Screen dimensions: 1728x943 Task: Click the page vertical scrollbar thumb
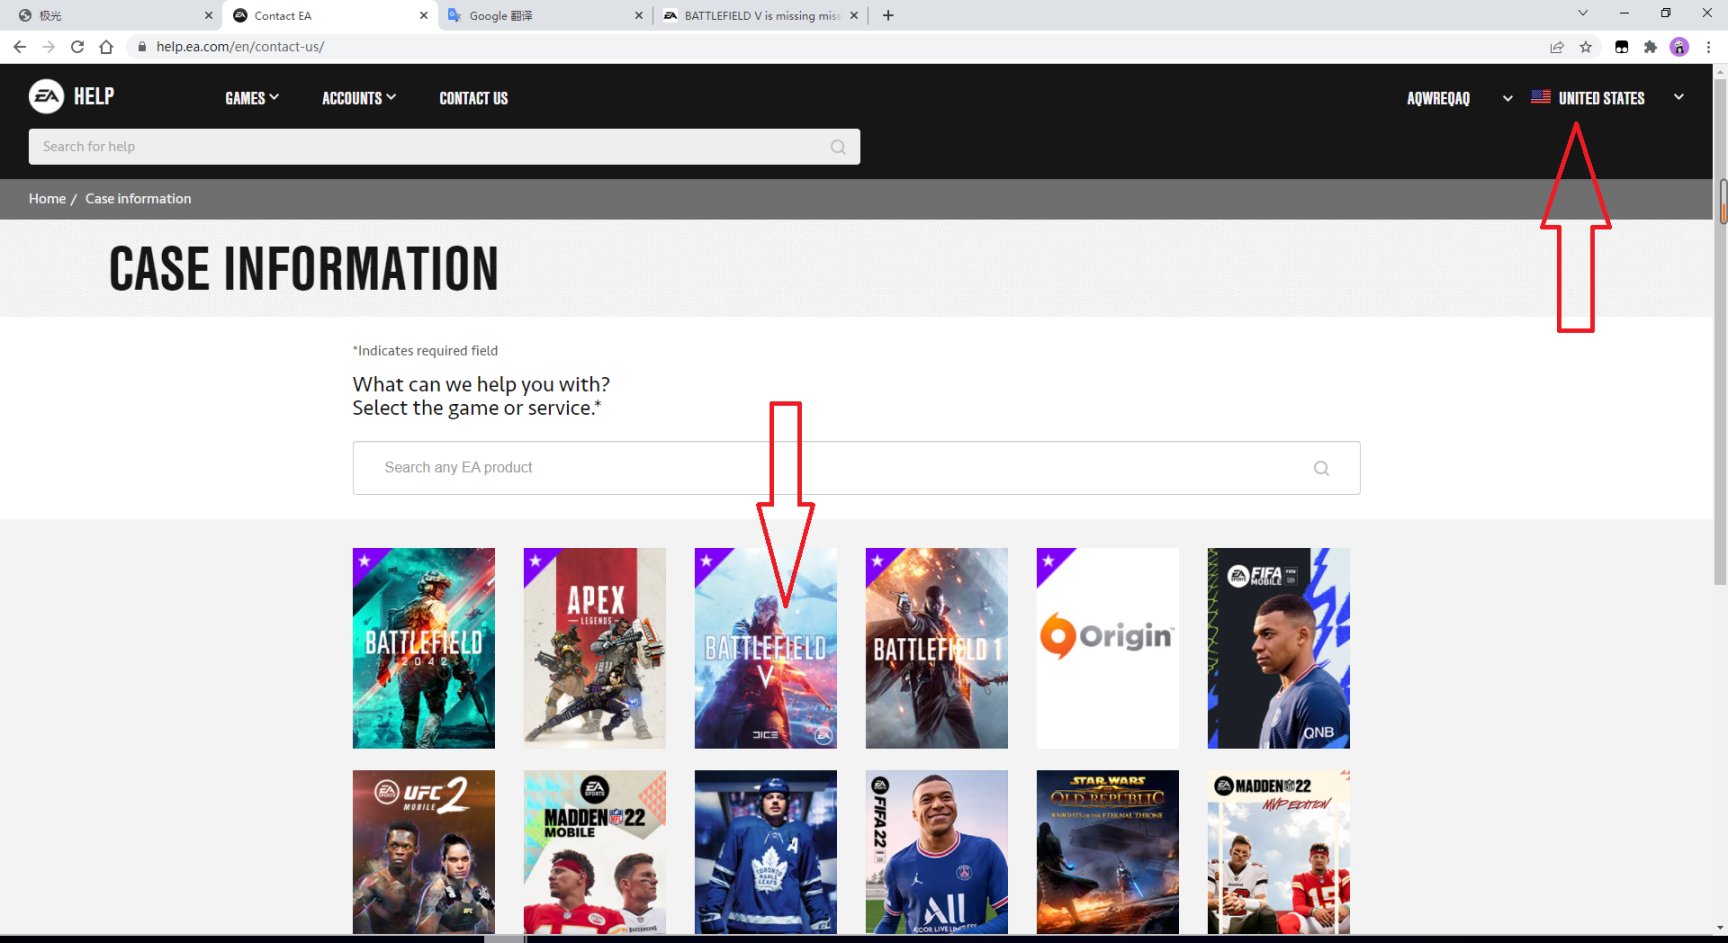pos(1721,330)
